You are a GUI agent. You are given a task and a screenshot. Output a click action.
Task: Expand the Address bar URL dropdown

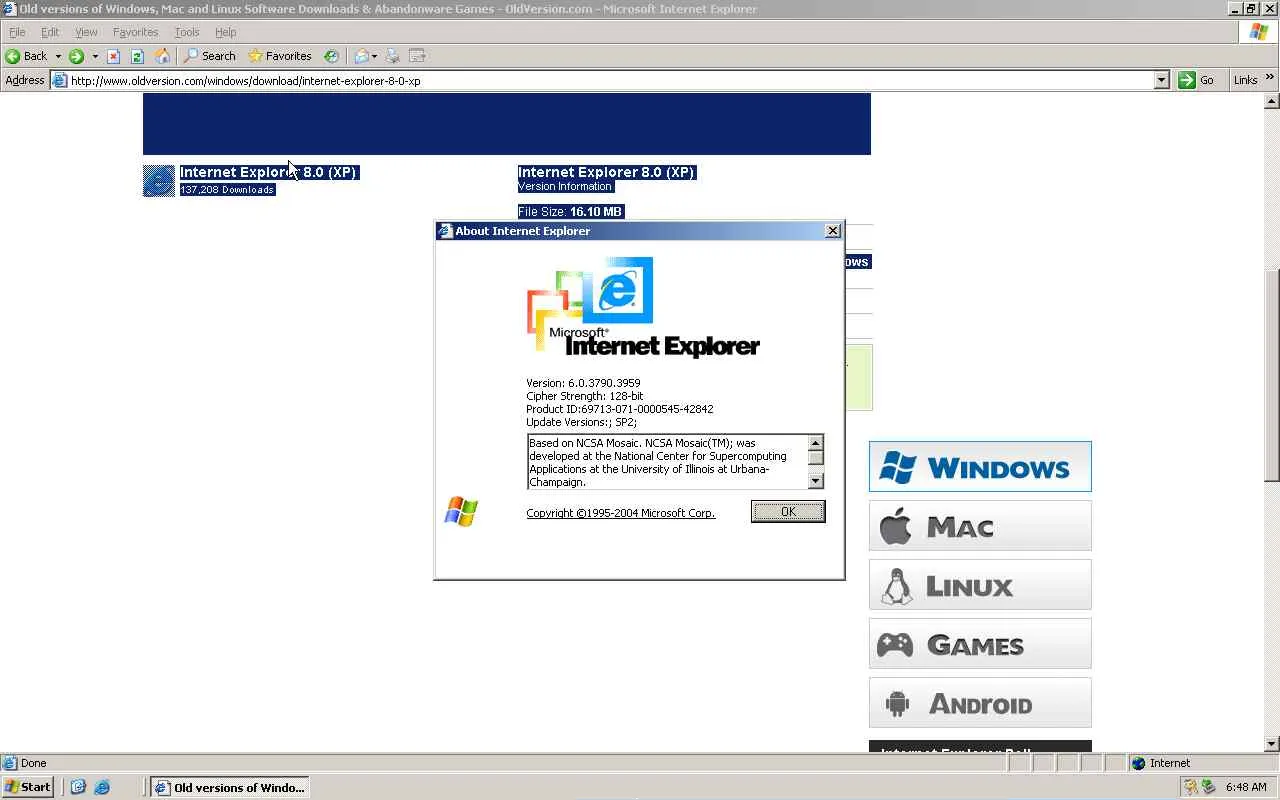(x=1161, y=80)
